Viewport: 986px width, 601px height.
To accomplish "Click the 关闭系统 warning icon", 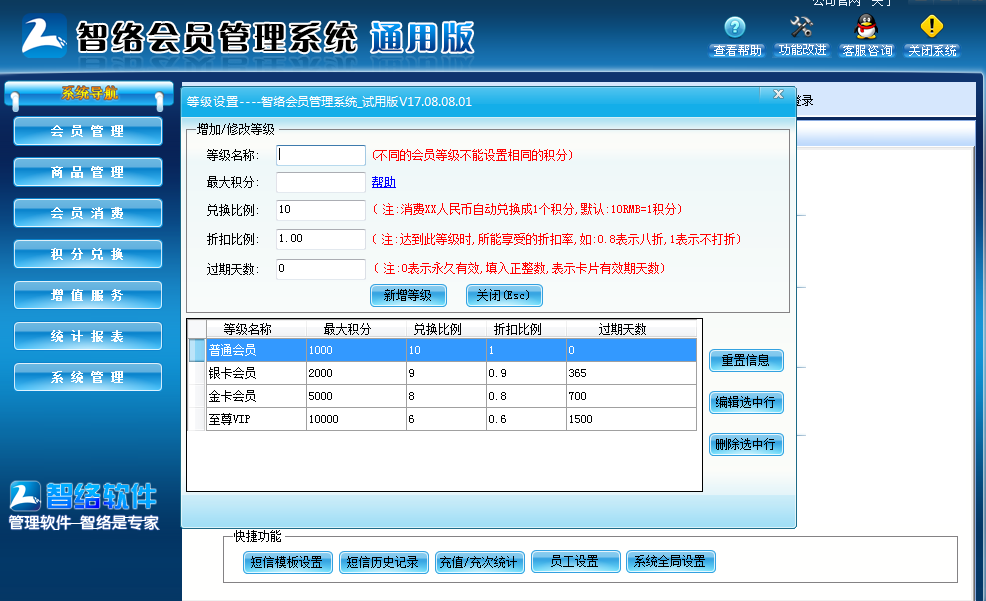I will coord(932,28).
